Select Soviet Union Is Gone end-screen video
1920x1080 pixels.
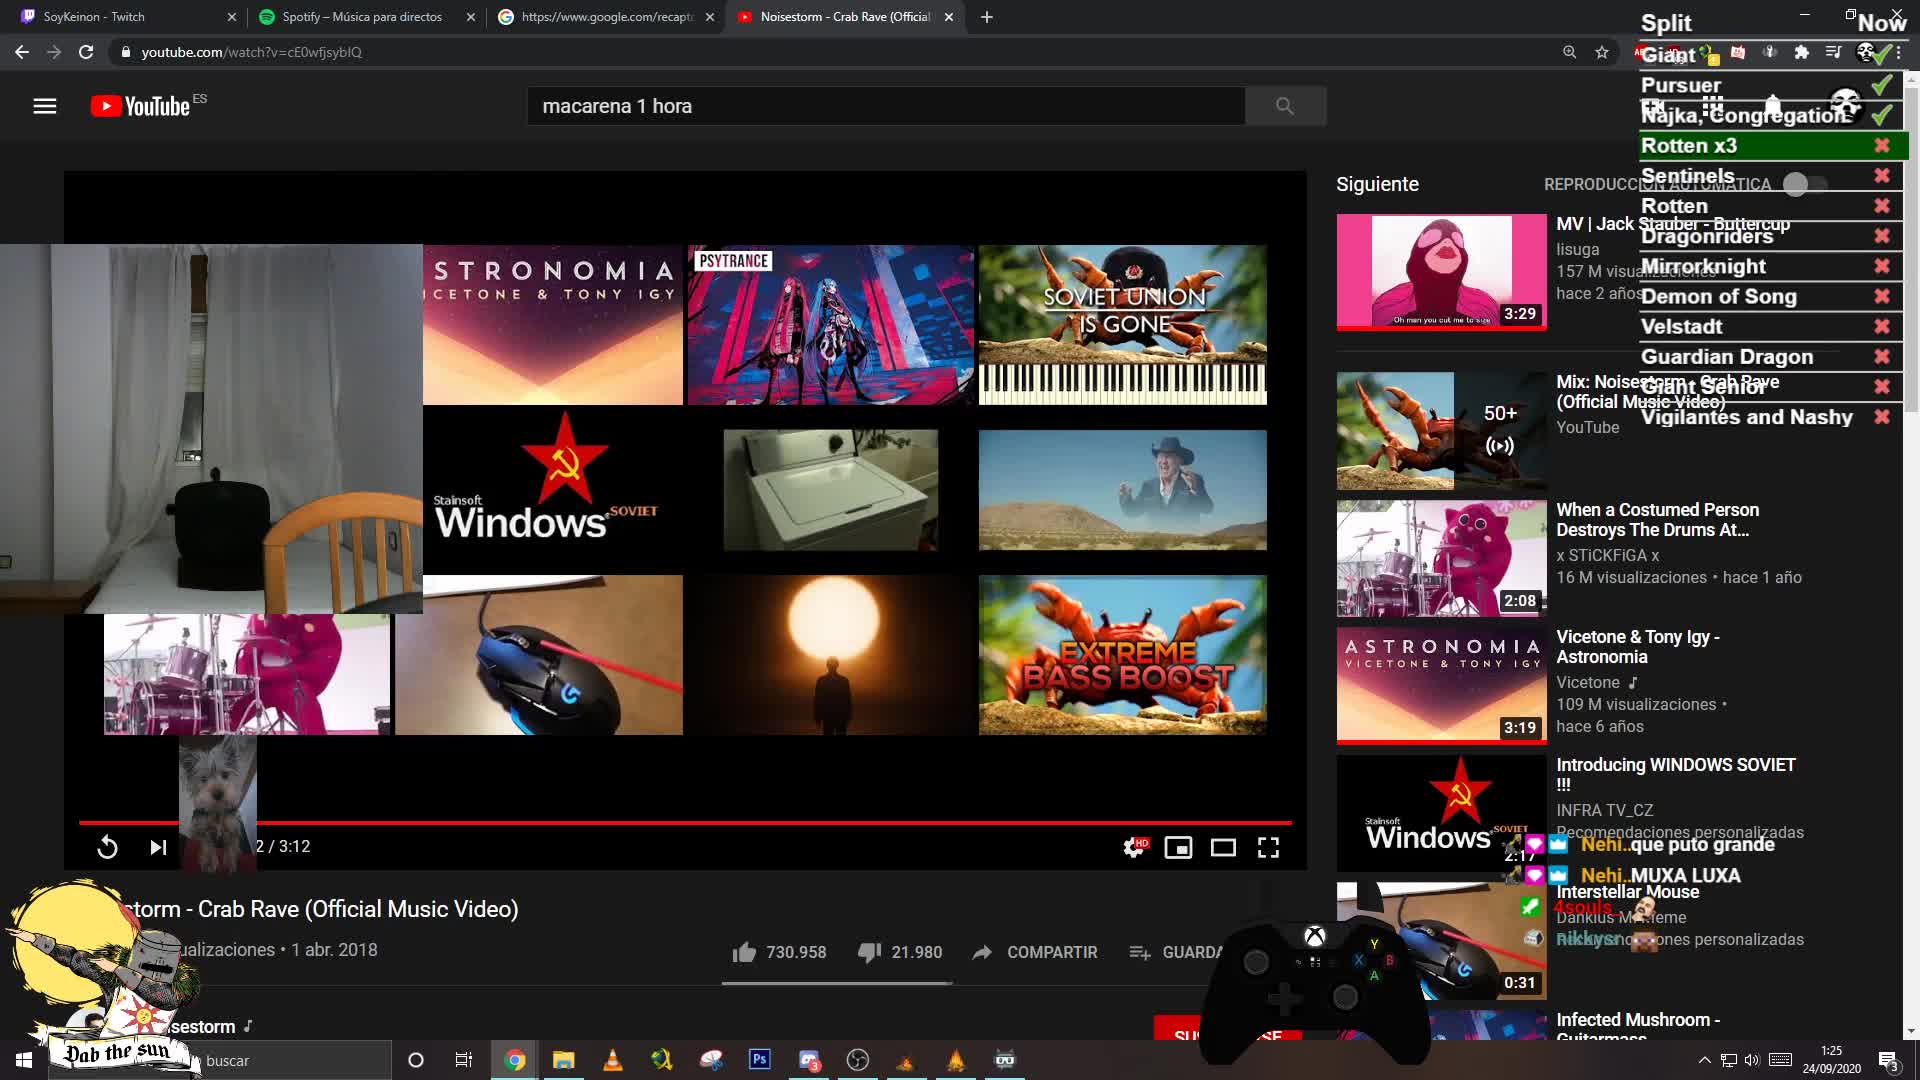(1122, 325)
